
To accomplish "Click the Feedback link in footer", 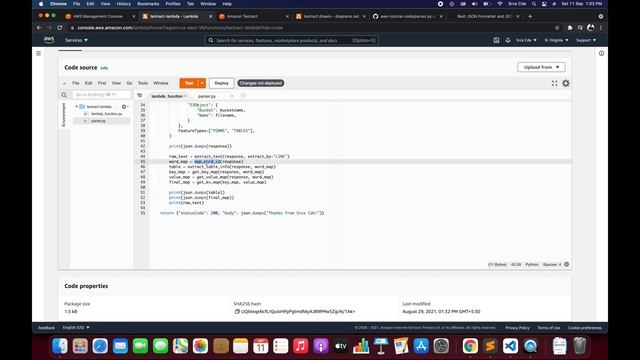I will click(47, 328).
